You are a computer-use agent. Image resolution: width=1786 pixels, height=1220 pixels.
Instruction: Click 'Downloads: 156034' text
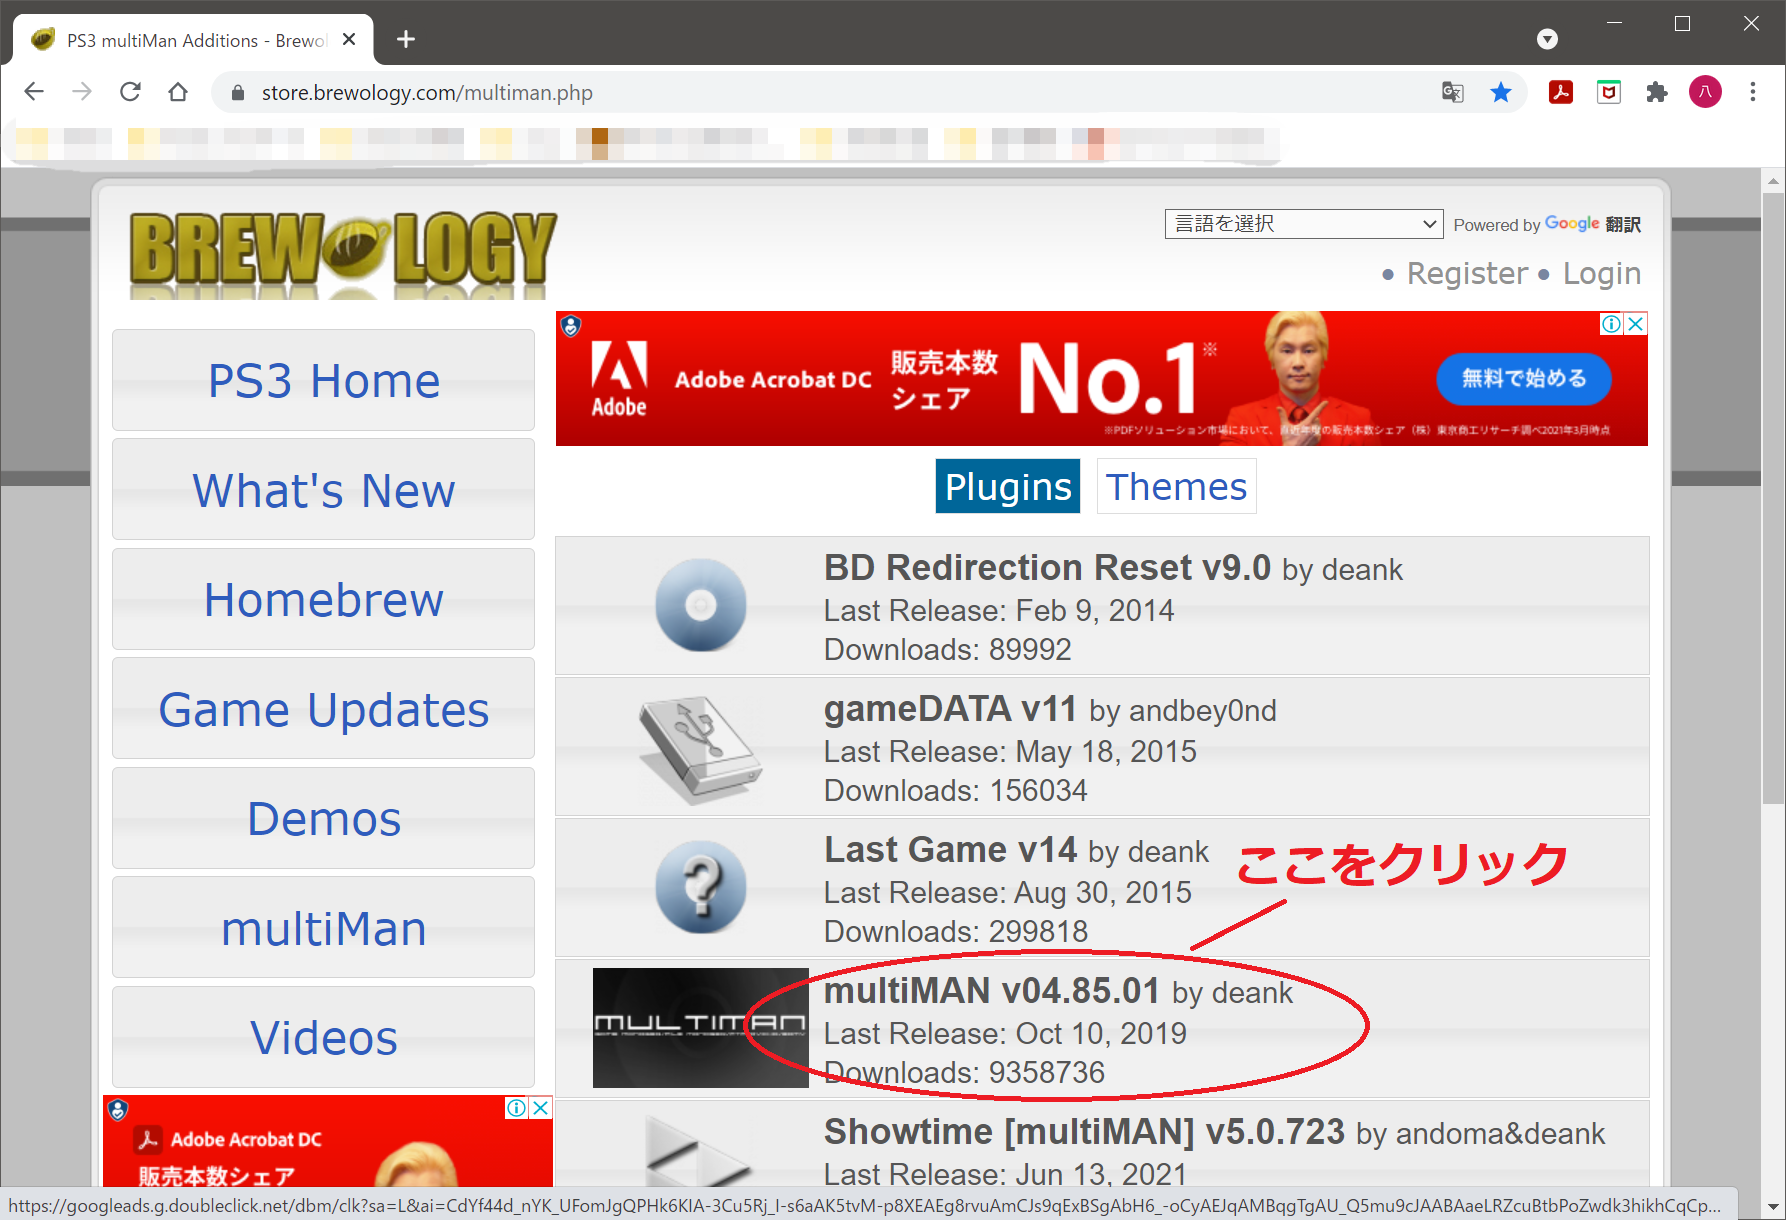[x=955, y=790]
